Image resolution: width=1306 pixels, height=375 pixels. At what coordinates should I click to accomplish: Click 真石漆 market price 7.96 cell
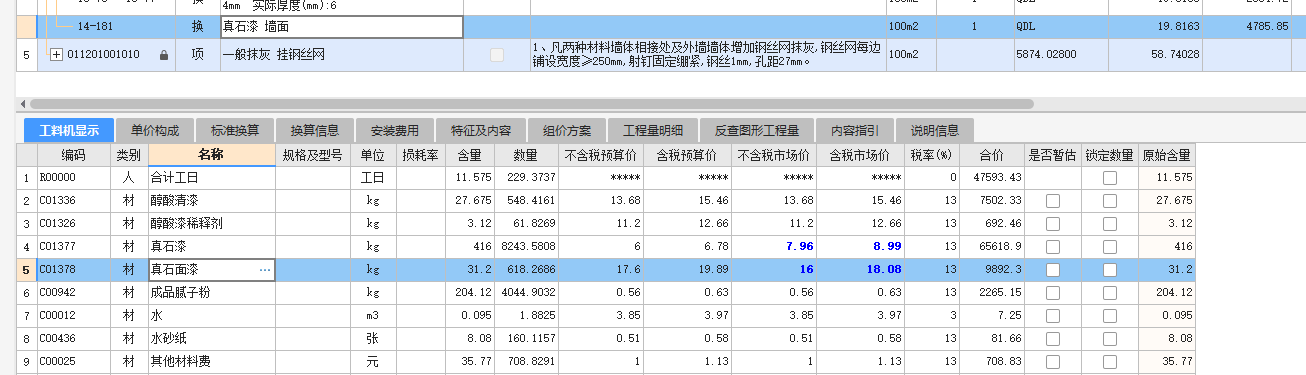775,247
